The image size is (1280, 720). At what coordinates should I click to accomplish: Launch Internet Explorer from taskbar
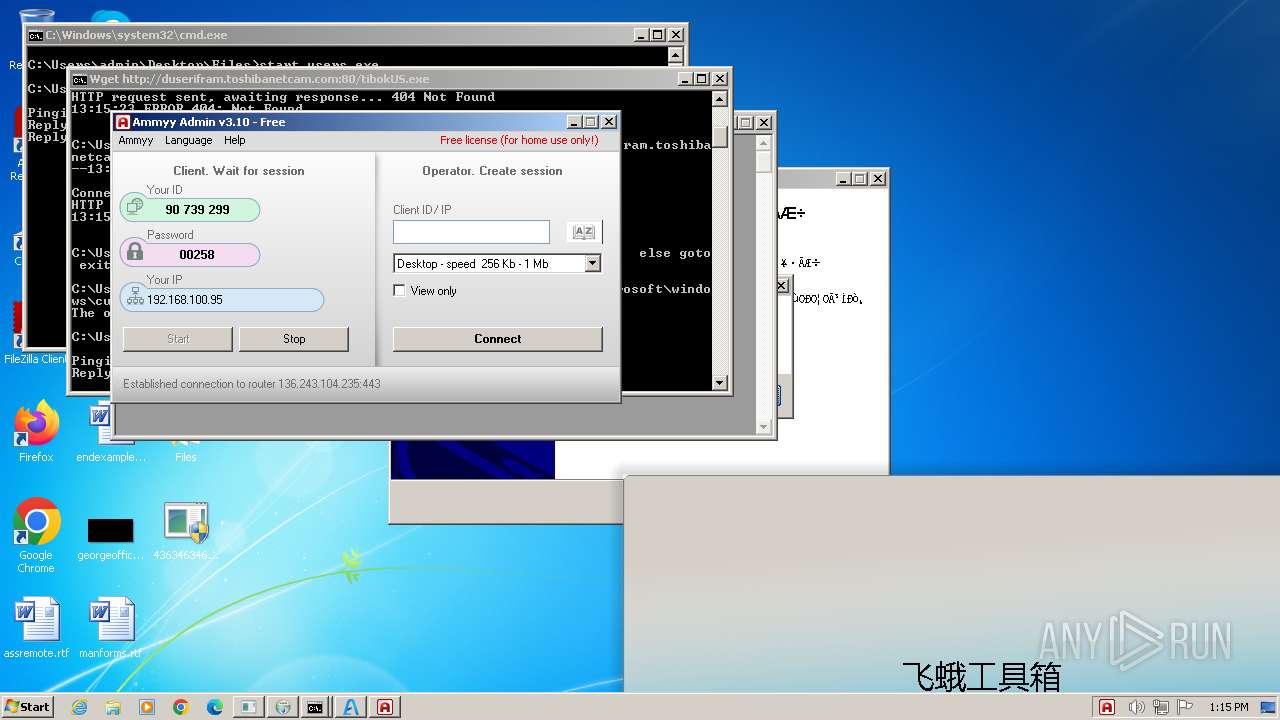[80, 707]
